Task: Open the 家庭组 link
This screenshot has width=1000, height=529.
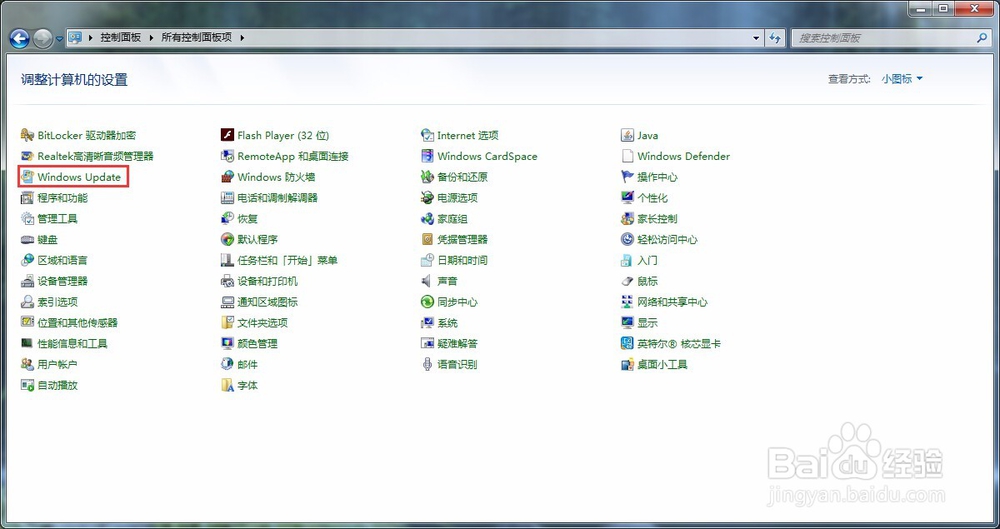Action: pyautogui.click(x=452, y=219)
